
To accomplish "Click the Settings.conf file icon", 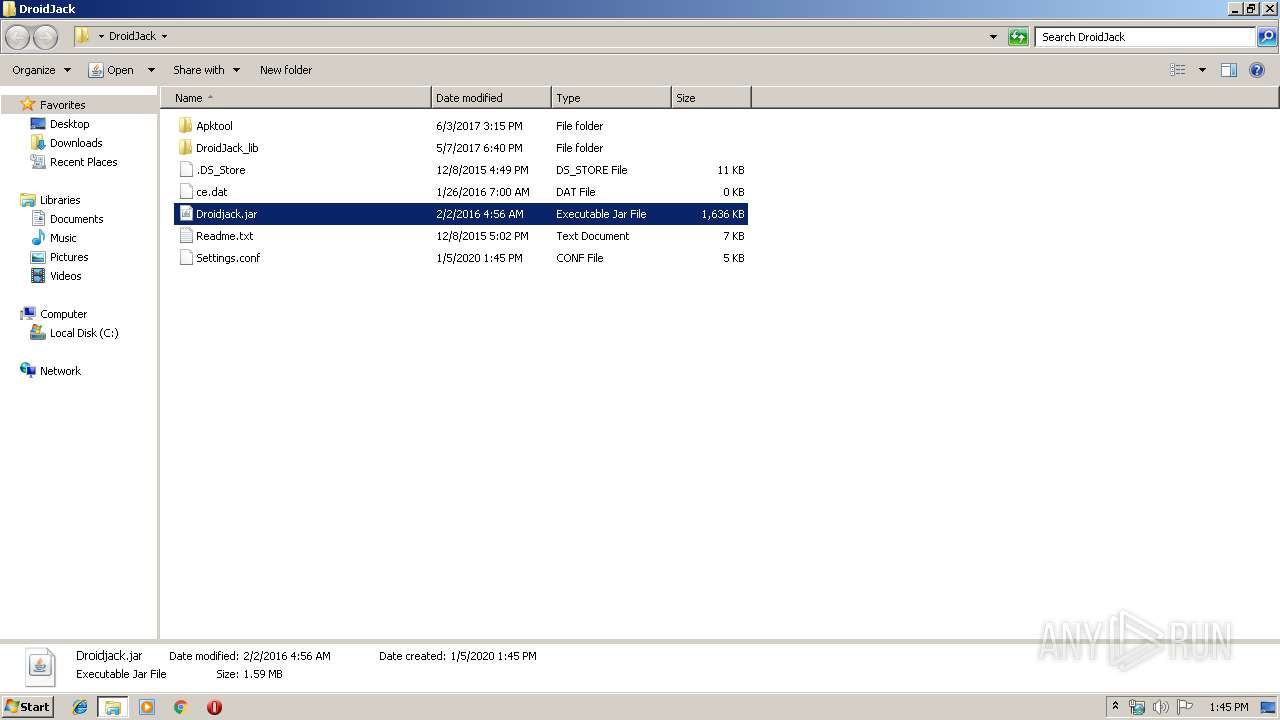I will (185, 258).
